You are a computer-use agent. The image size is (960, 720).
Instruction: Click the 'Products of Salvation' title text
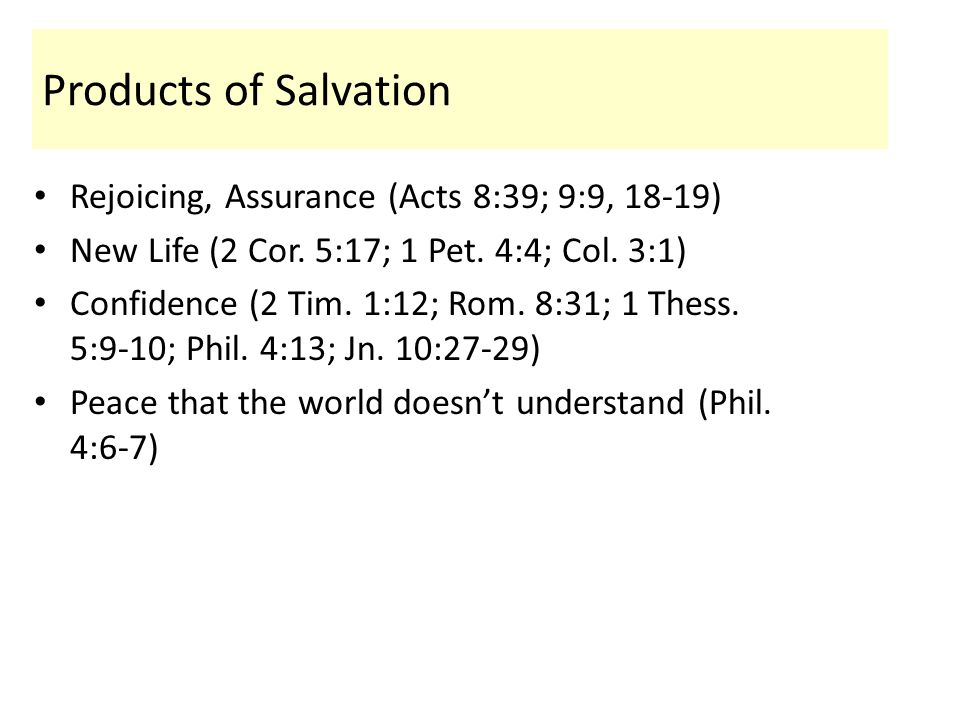click(246, 91)
